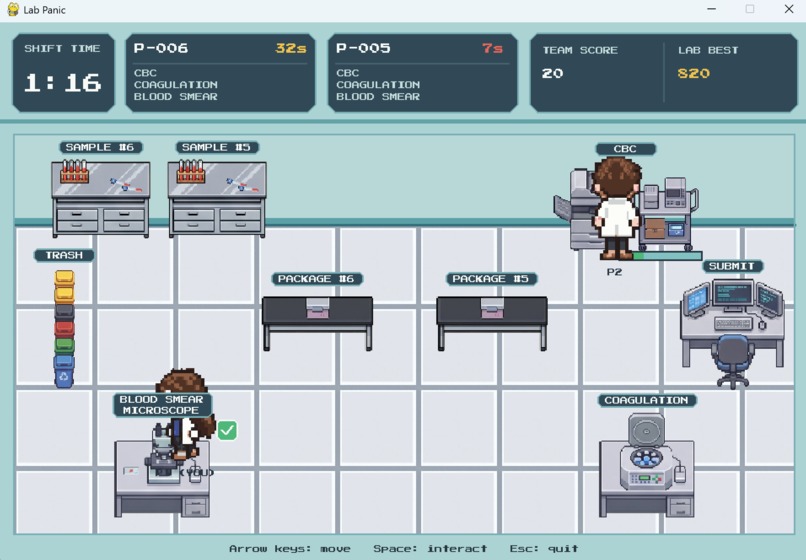Click the syringe on Sample #5 bench

tap(242, 185)
